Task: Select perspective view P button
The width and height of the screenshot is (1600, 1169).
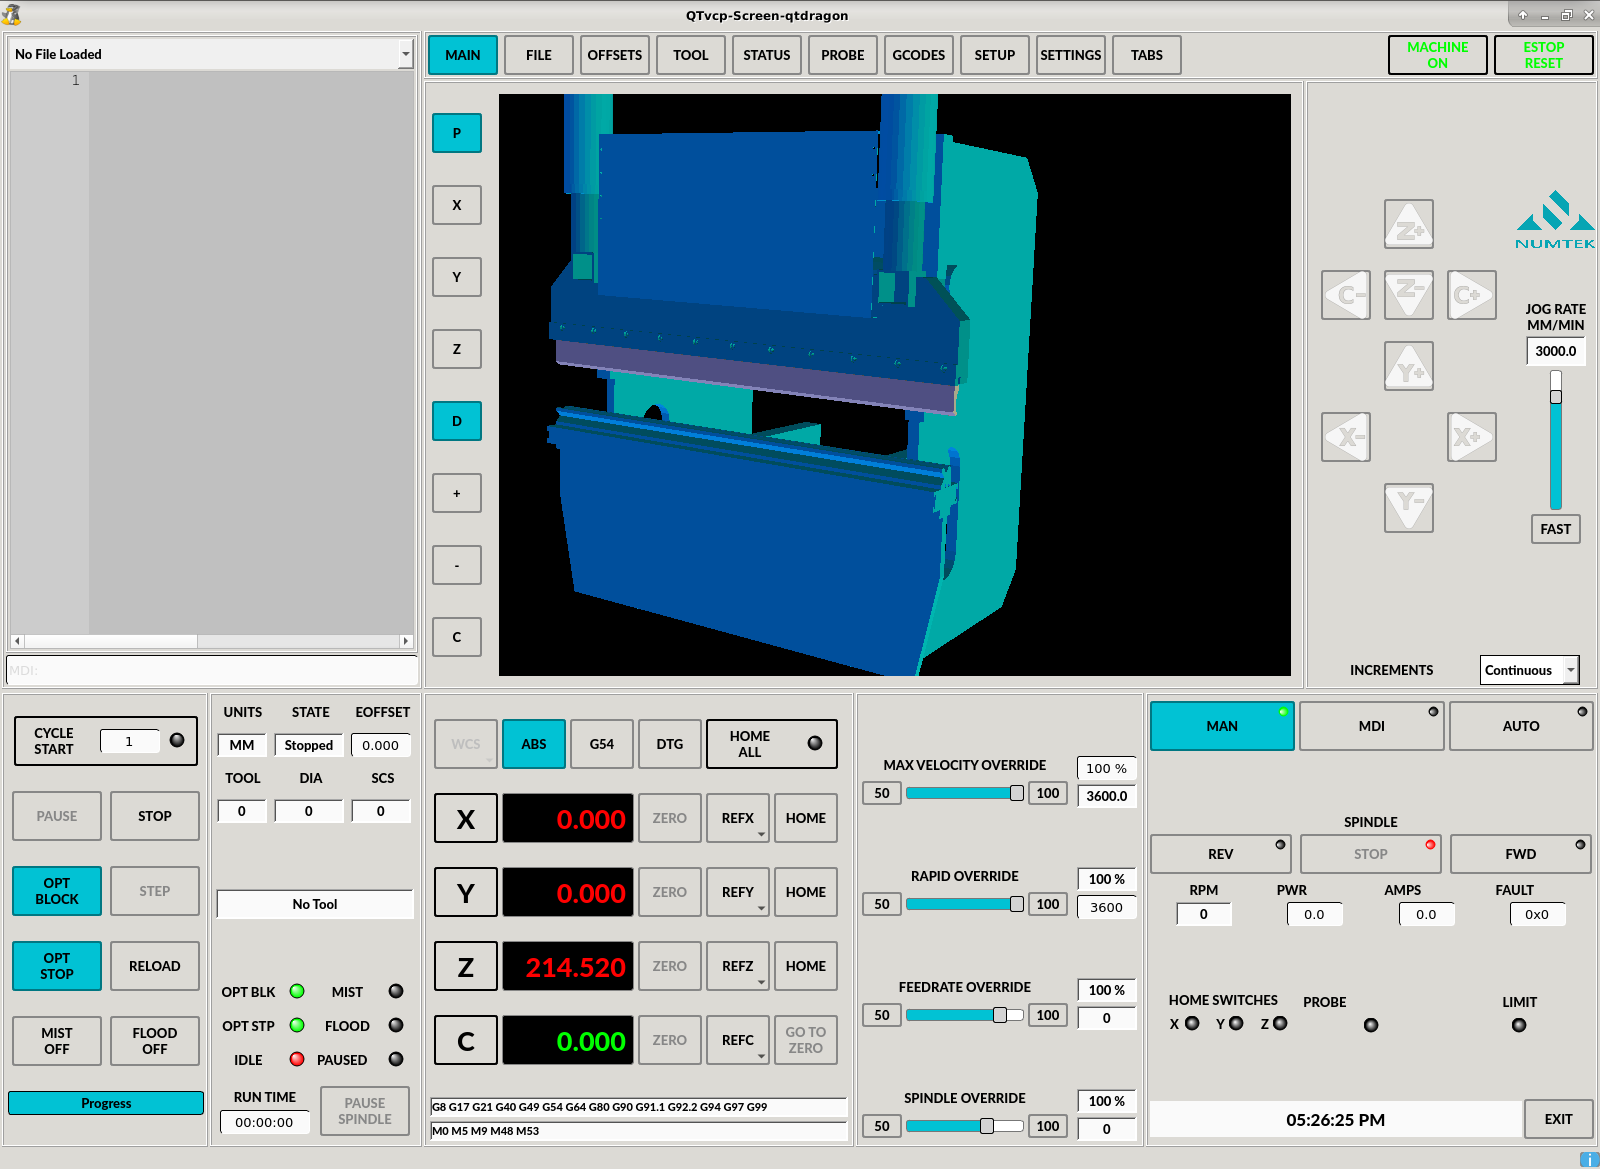Action: coord(457,133)
